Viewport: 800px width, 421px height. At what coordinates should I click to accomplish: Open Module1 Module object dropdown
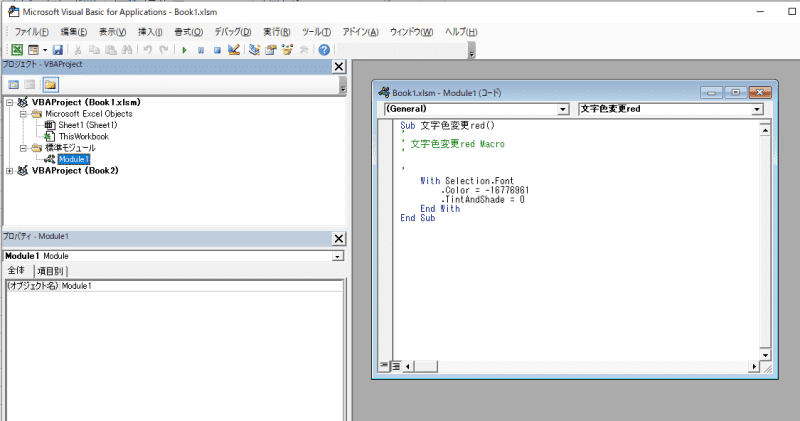tap(338, 256)
